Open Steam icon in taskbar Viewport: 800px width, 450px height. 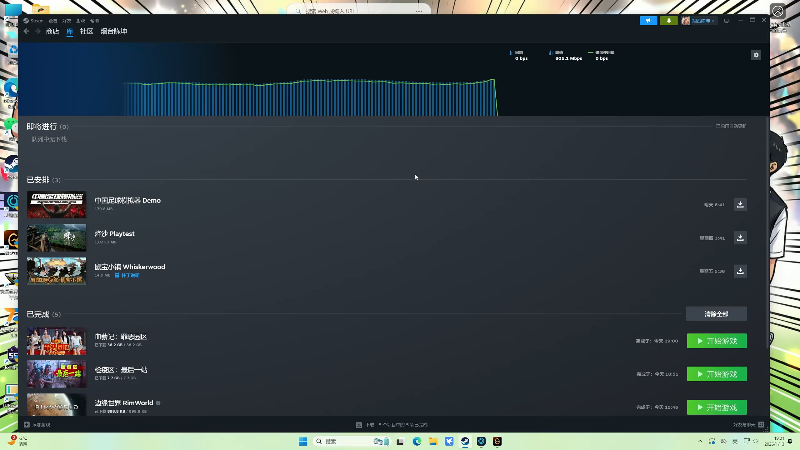click(465, 441)
